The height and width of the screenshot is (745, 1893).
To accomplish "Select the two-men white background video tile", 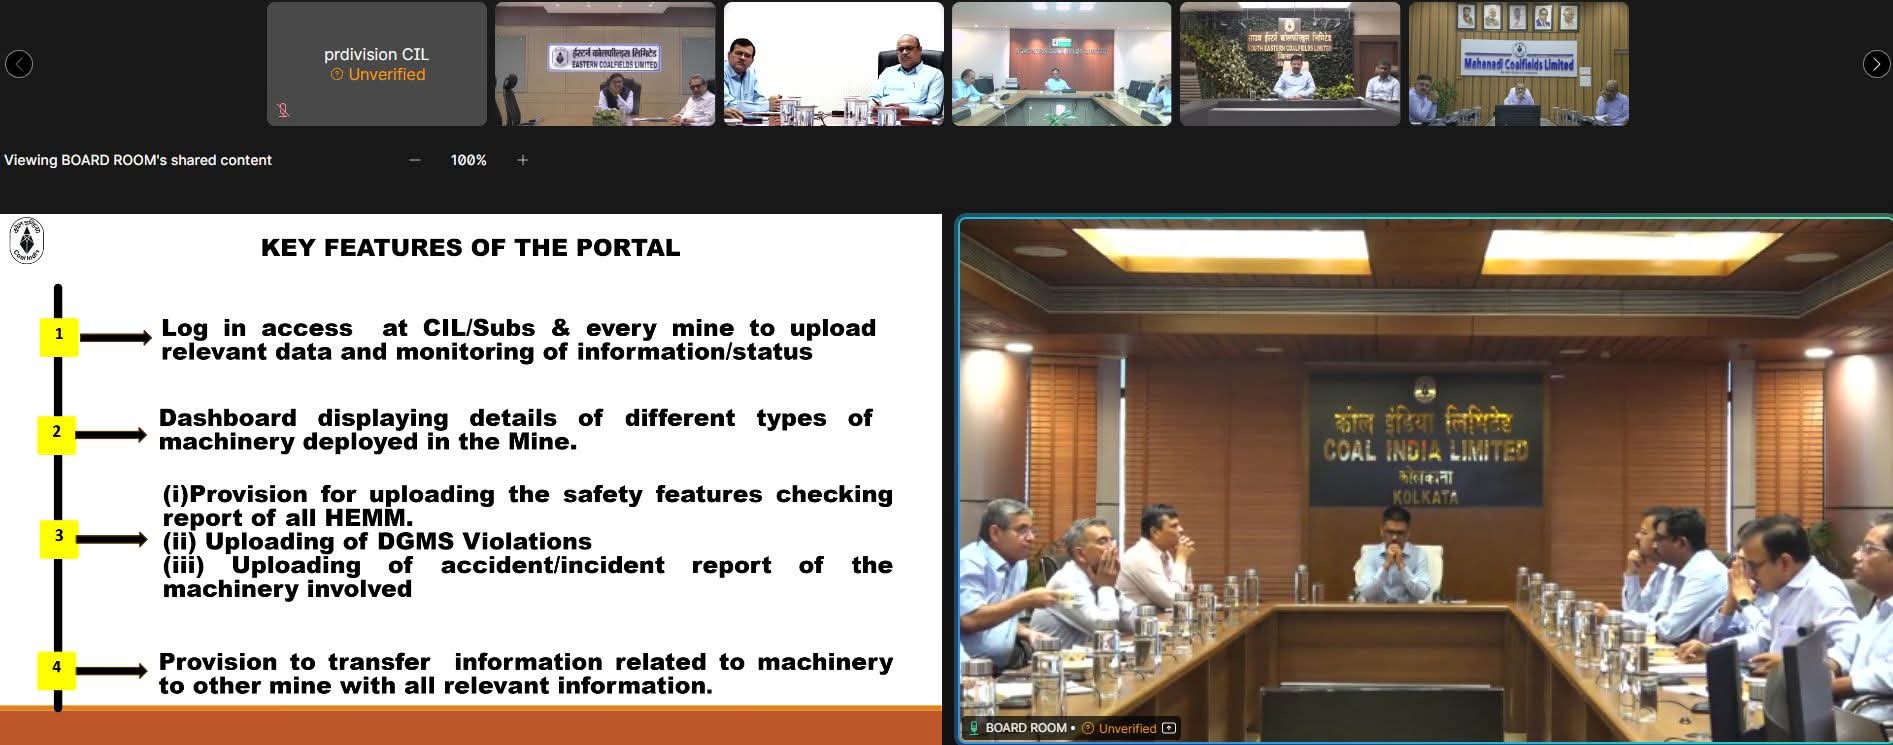I will pyautogui.click(x=833, y=64).
